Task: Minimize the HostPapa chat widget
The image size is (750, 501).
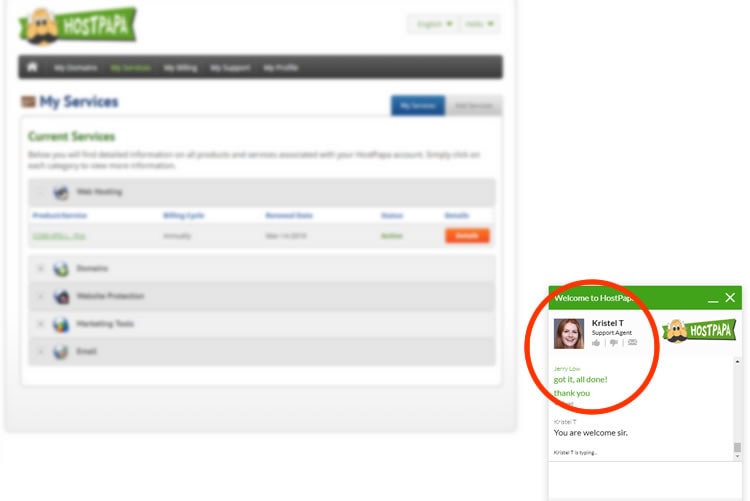Action: [x=713, y=300]
